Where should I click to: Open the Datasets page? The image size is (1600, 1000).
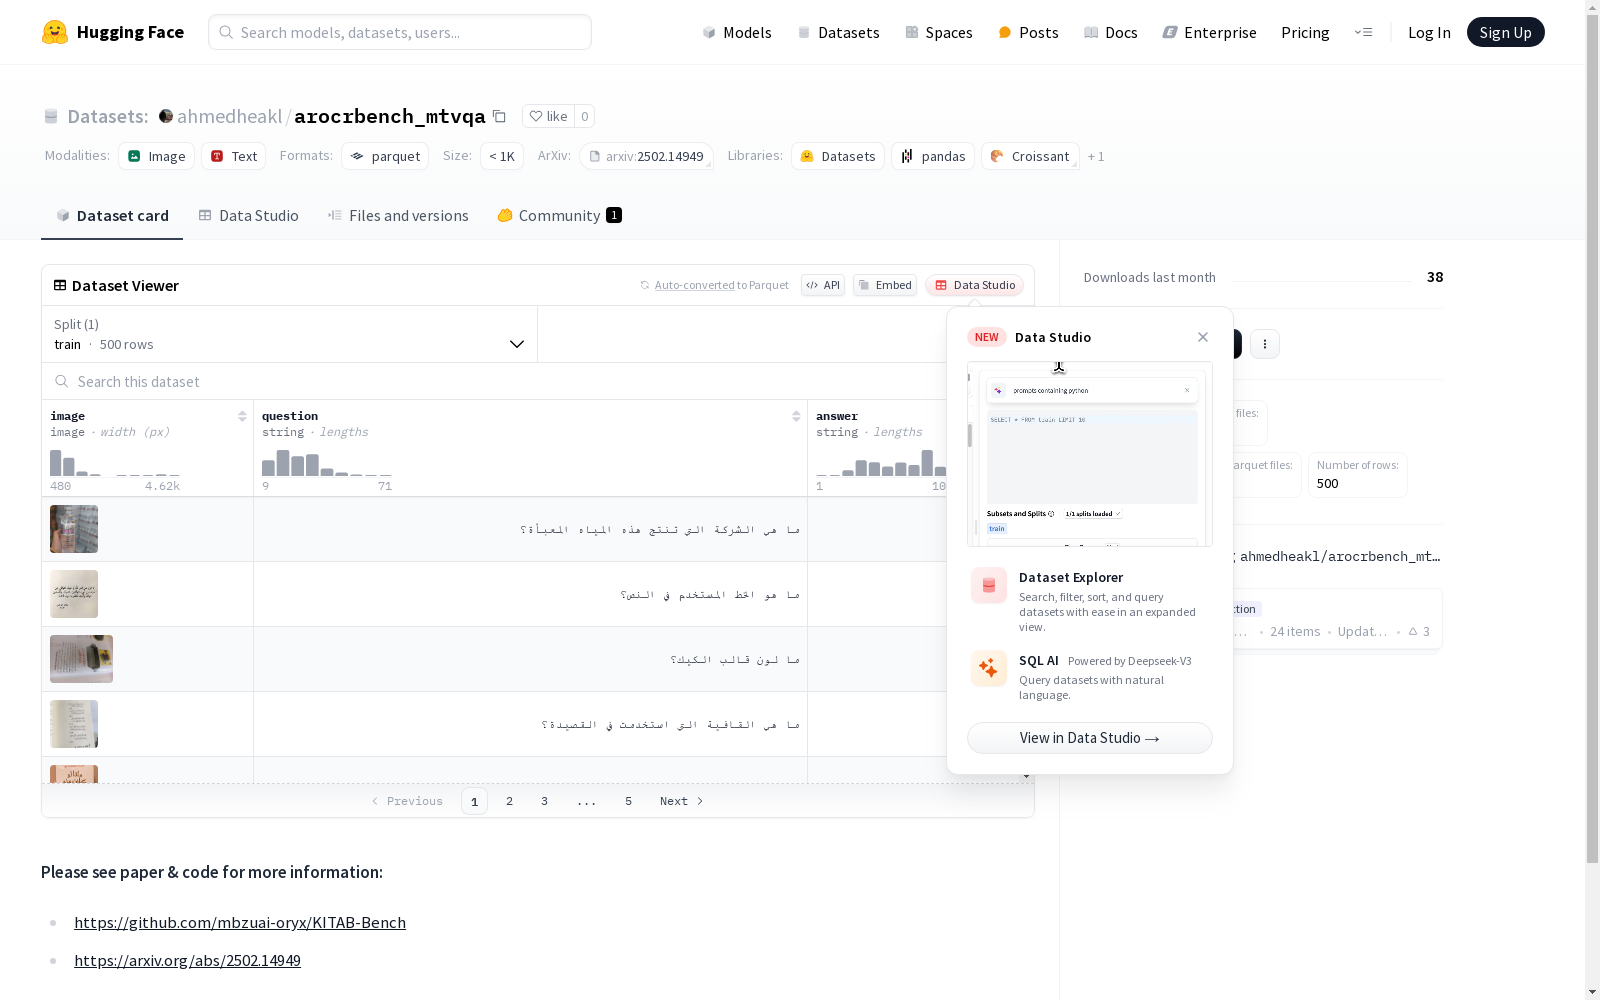(x=838, y=32)
